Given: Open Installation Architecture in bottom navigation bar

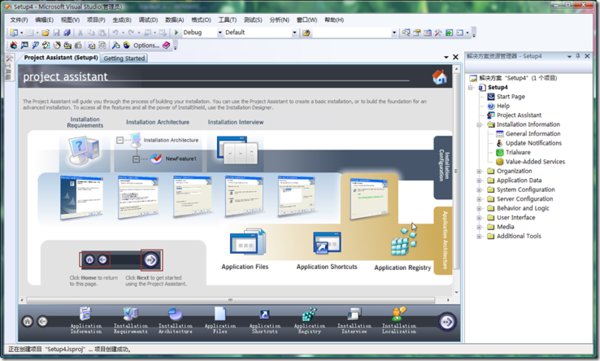Looking at the screenshot, I should click(x=175, y=320).
